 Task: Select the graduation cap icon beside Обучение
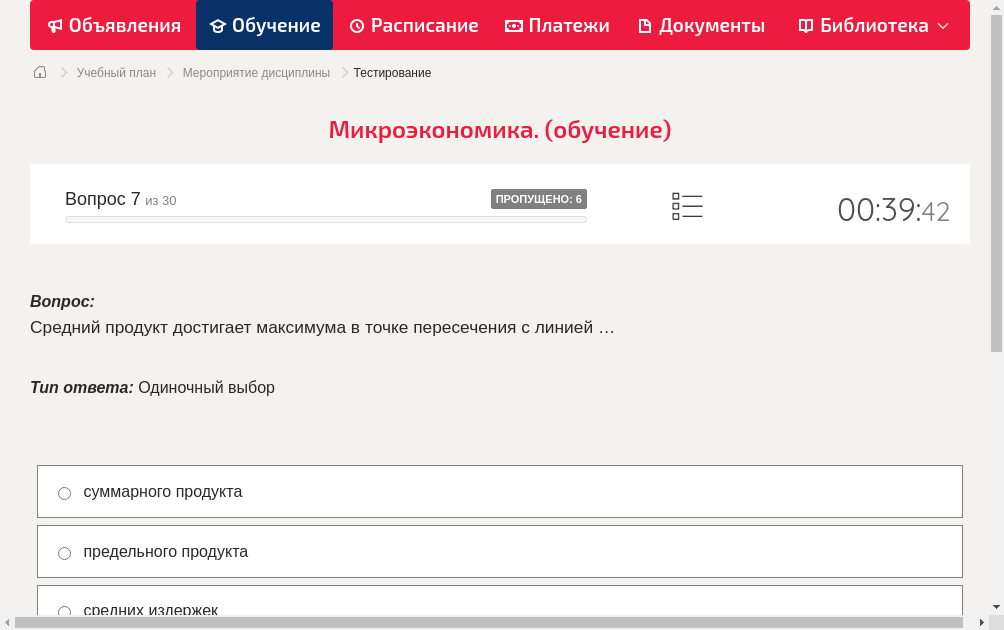click(216, 25)
